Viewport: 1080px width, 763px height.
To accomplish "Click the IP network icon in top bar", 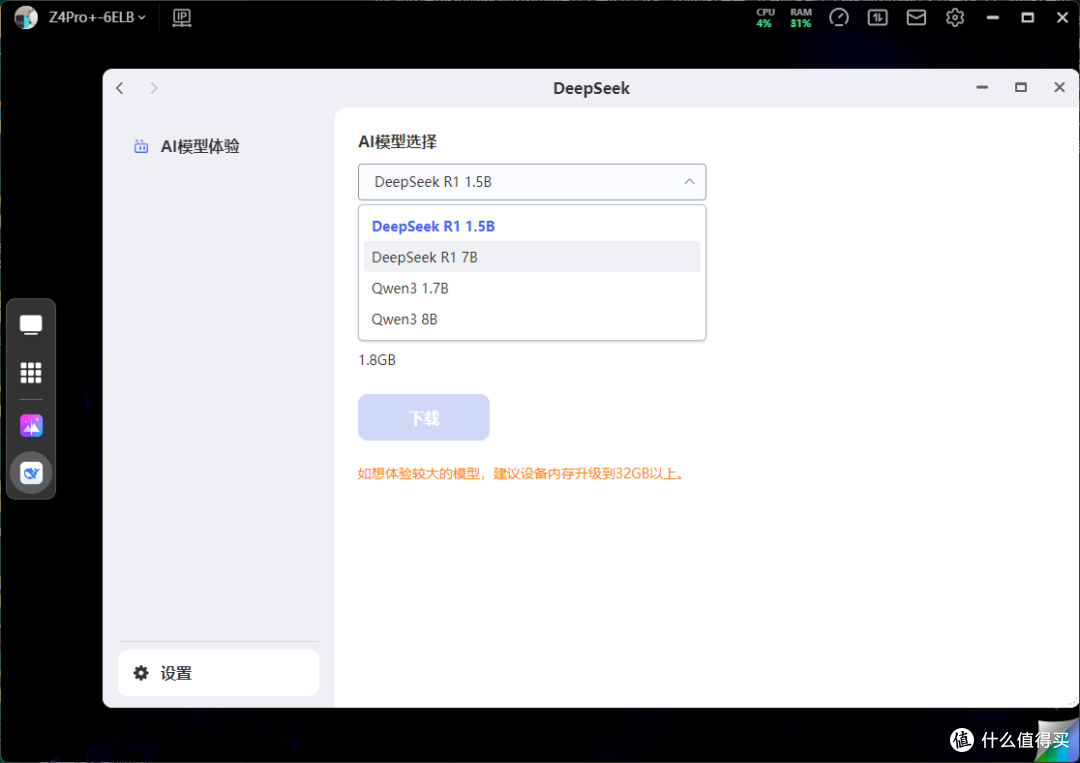I will click(x=182, y=18).
